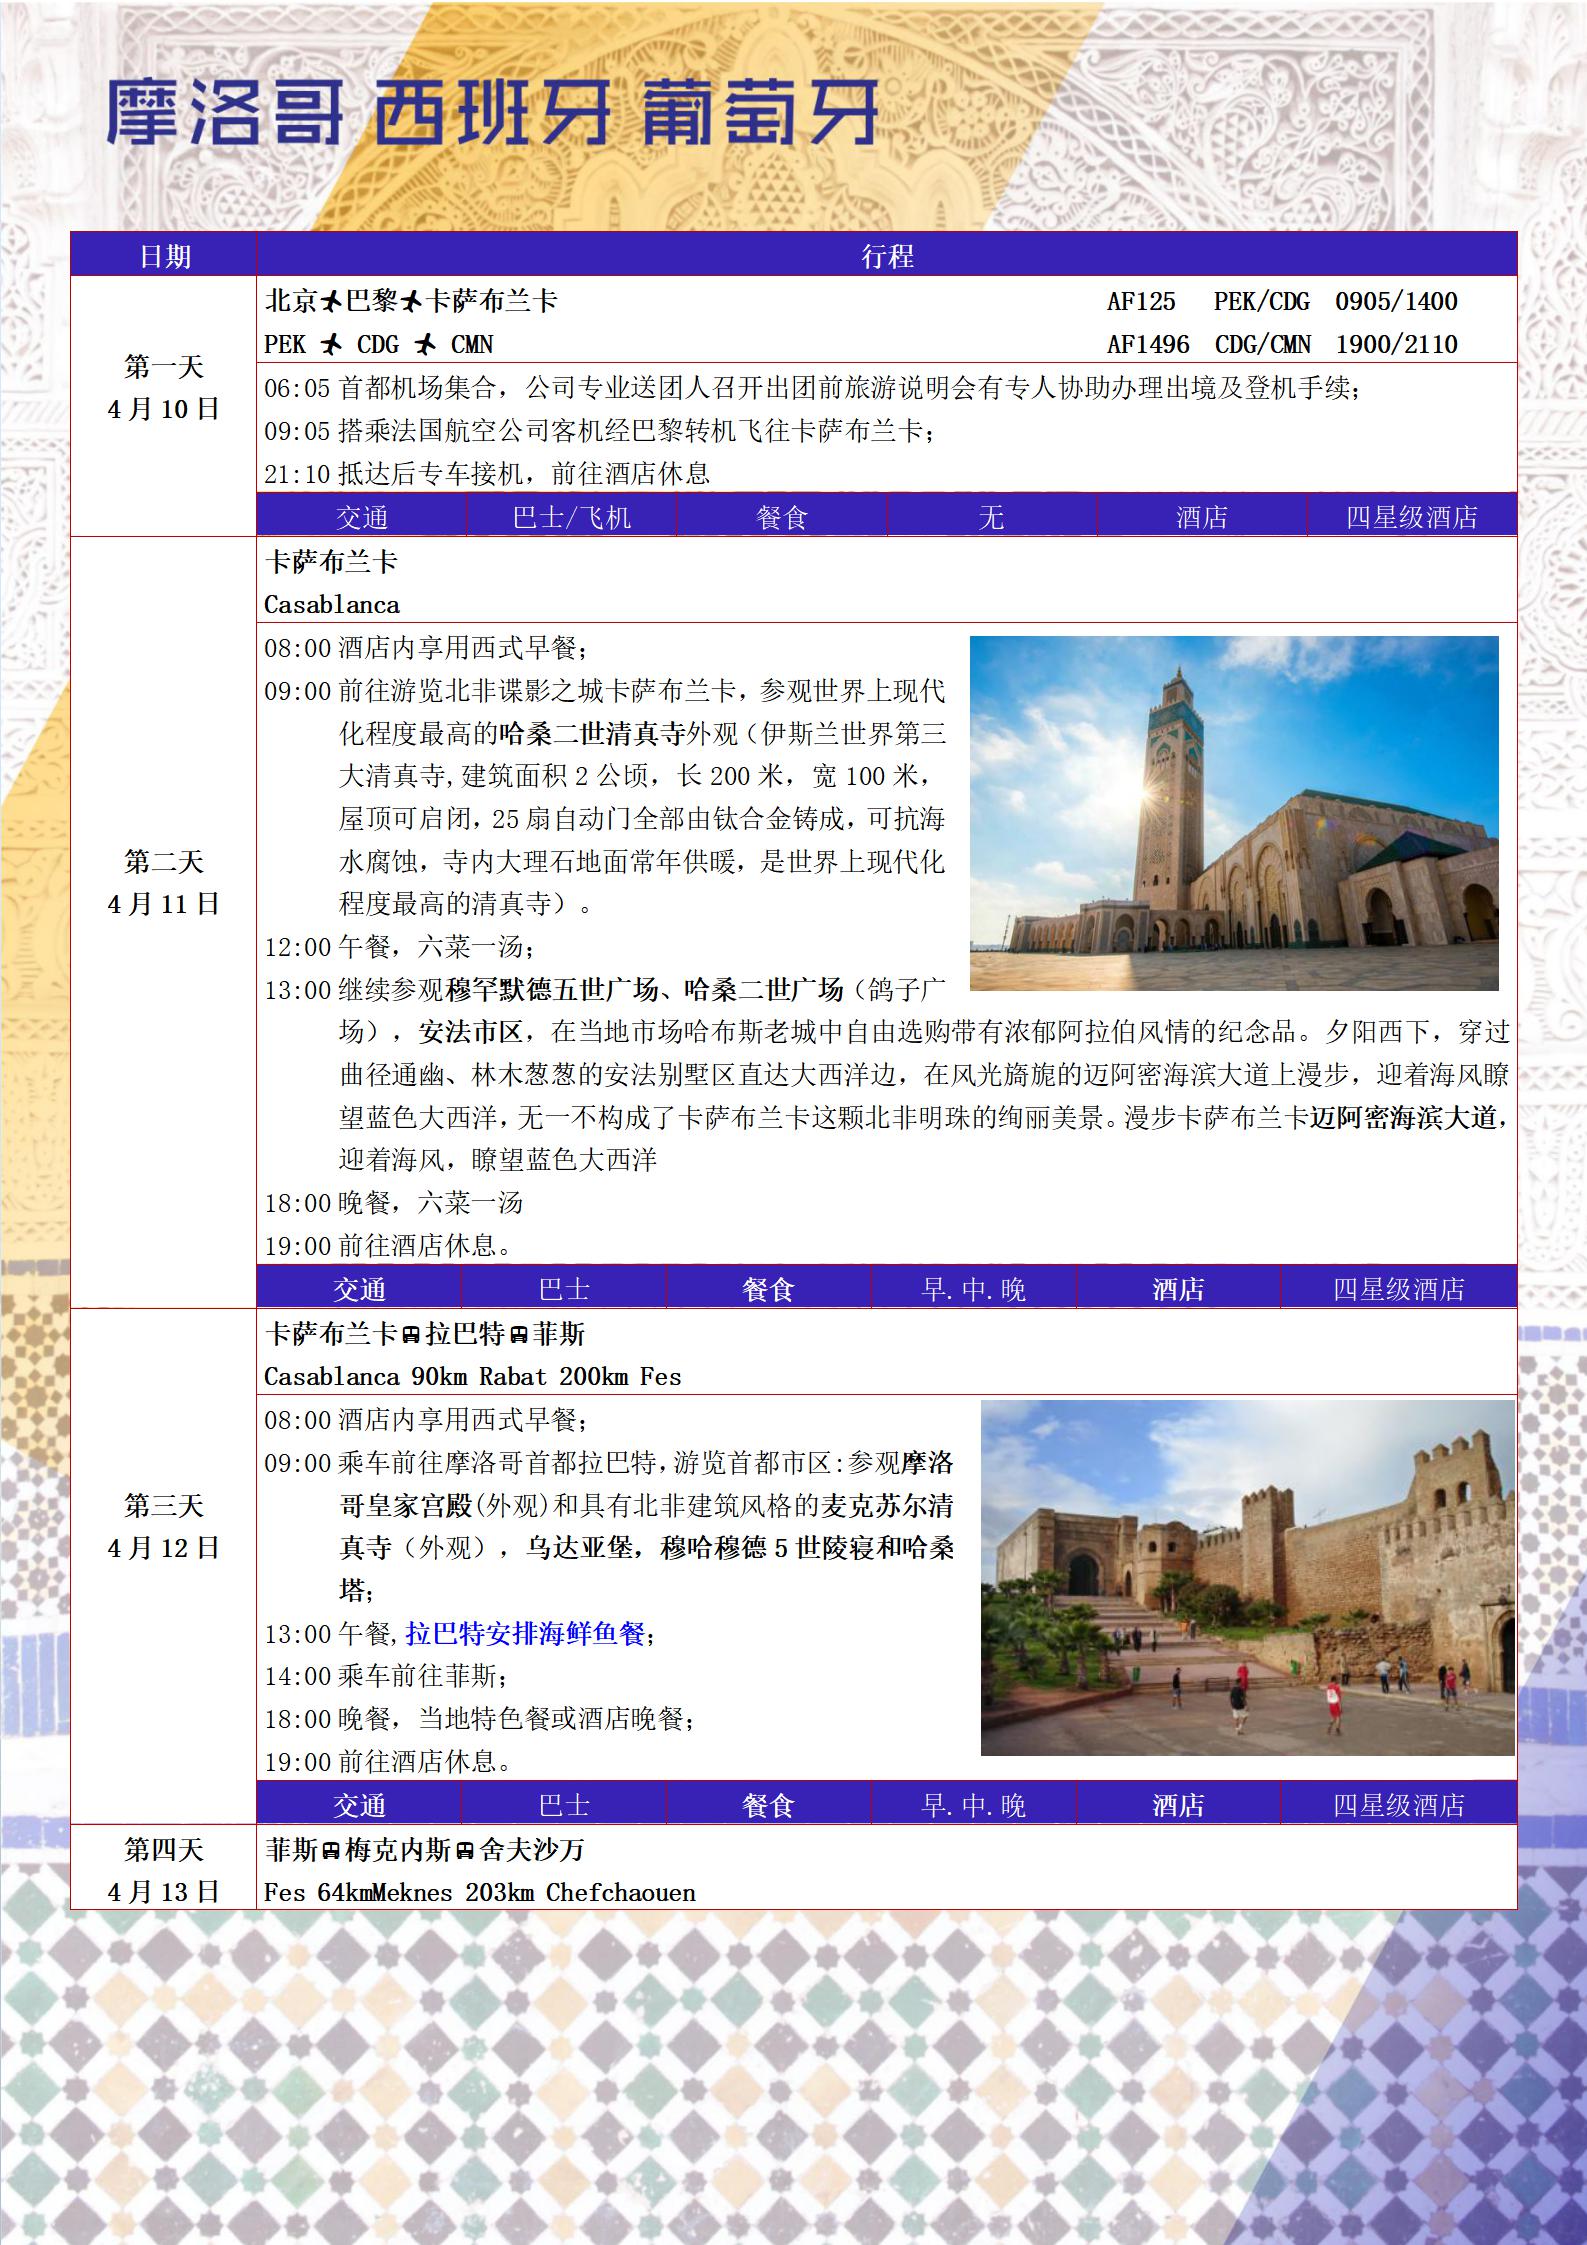Click the Casablanca subtitle on day two

(x=331, y=605)
